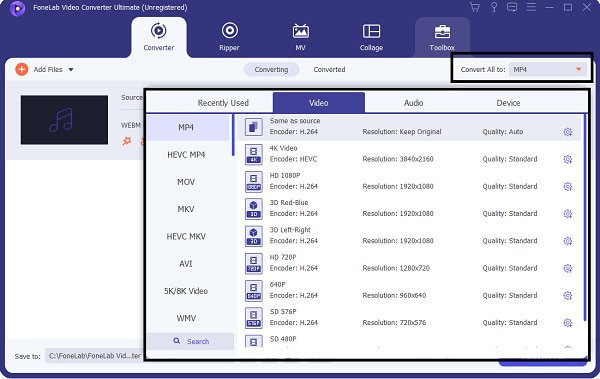
Task: Select the "Resolution: 960x640" text
Action: [x=394, y=296]
